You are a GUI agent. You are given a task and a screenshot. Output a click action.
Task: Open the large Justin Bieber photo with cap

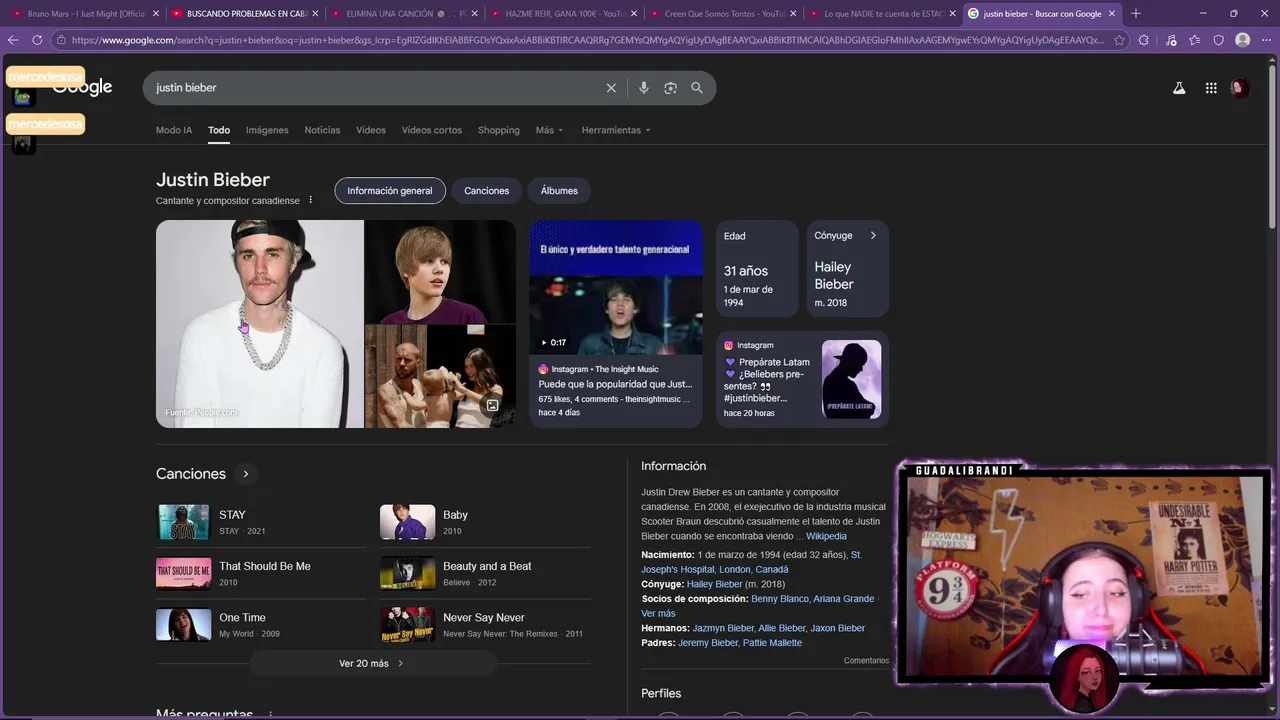(x=260, y=324)
